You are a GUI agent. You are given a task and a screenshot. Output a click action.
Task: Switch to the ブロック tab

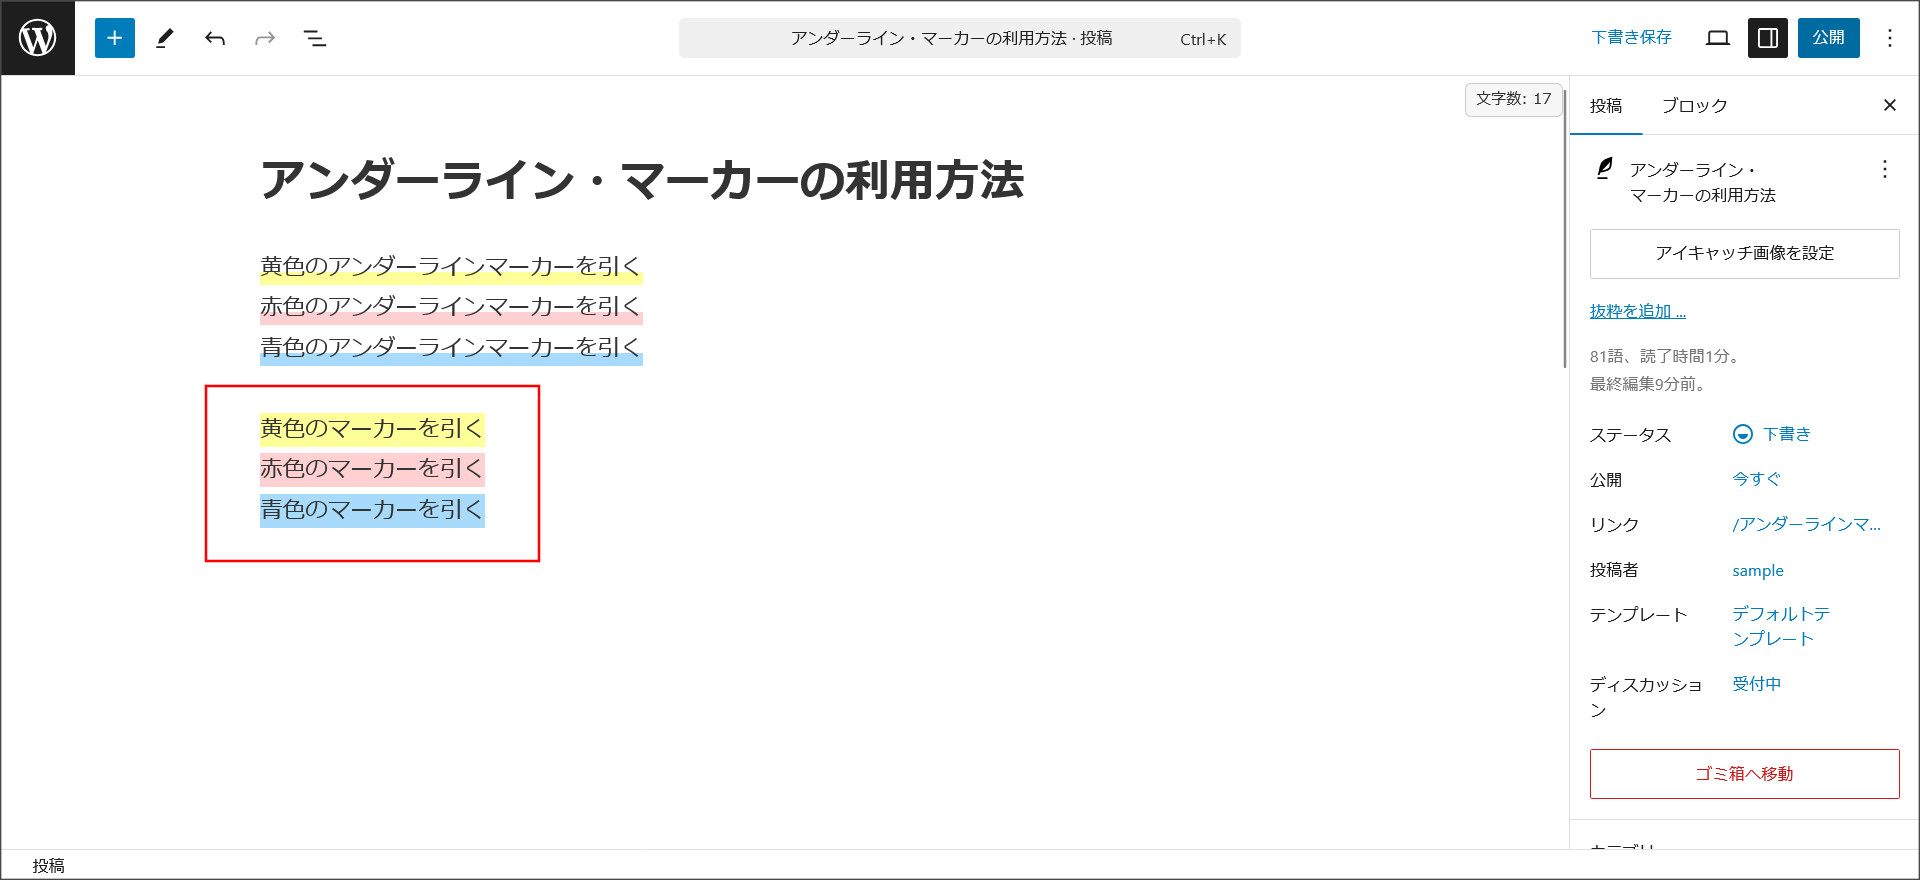click(x=1694, y=105)
